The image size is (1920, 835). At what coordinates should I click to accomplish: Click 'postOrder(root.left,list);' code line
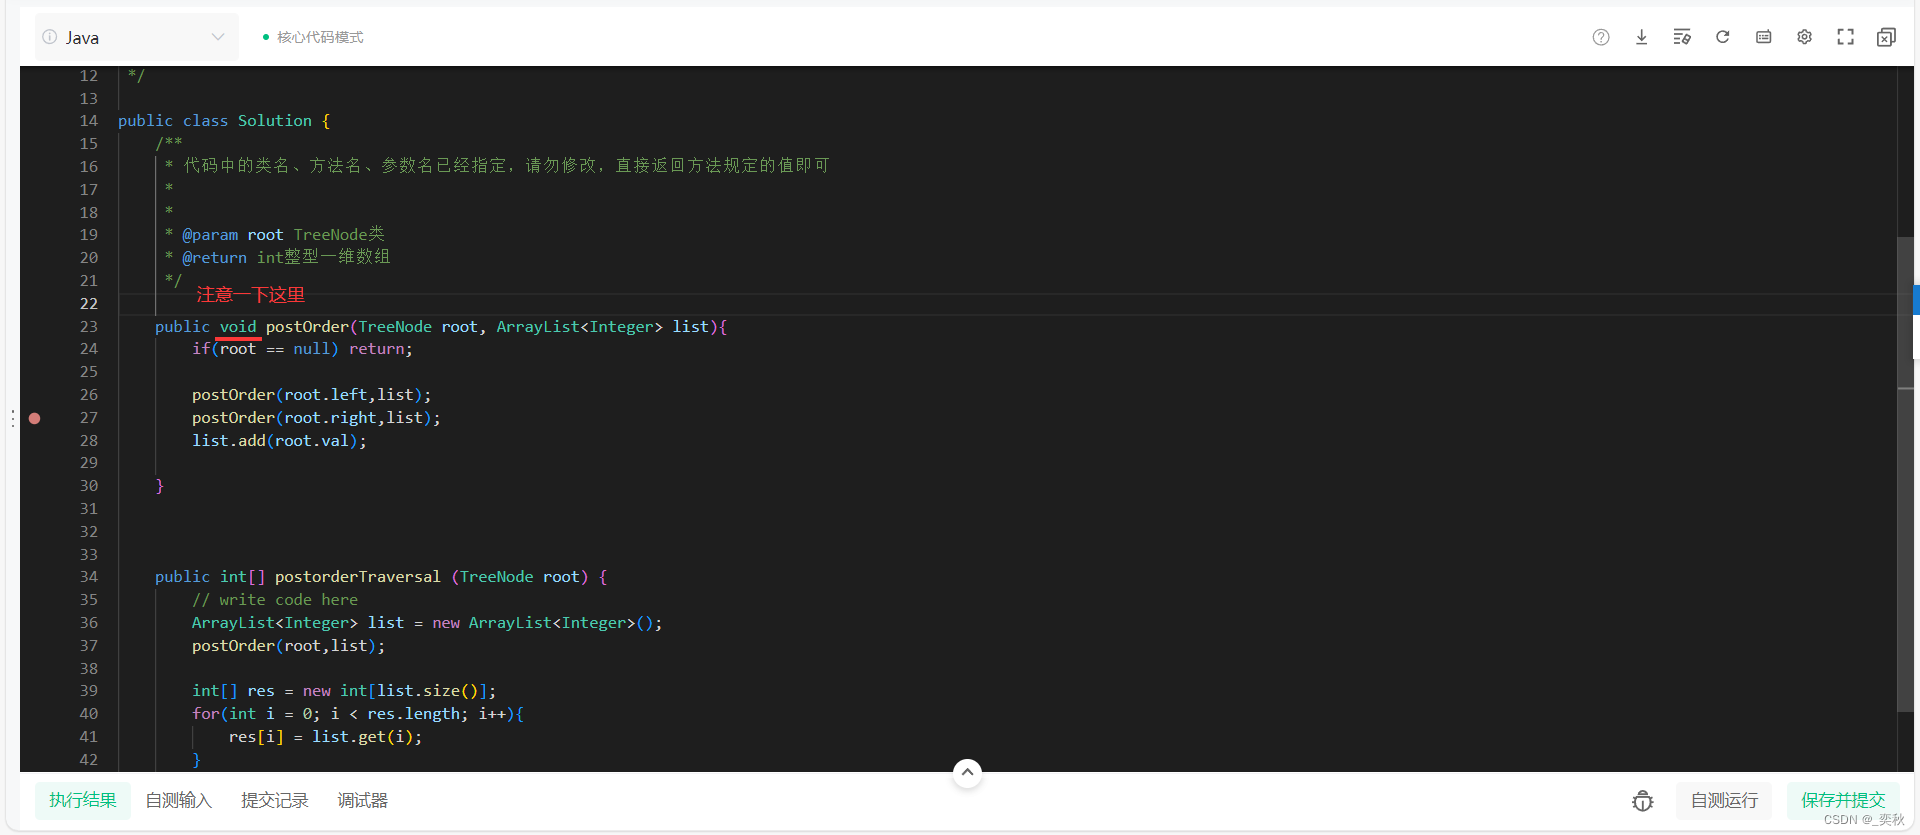pos(312,395)
